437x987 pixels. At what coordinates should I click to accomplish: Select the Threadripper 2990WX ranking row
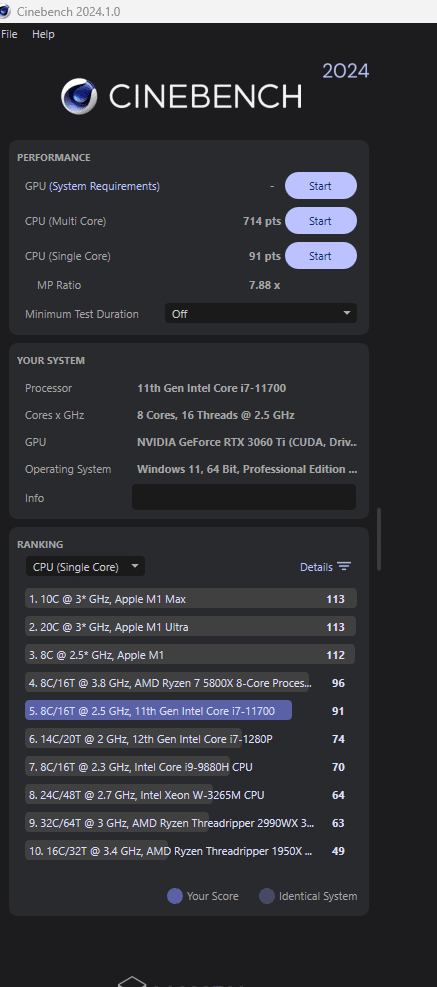191,823
